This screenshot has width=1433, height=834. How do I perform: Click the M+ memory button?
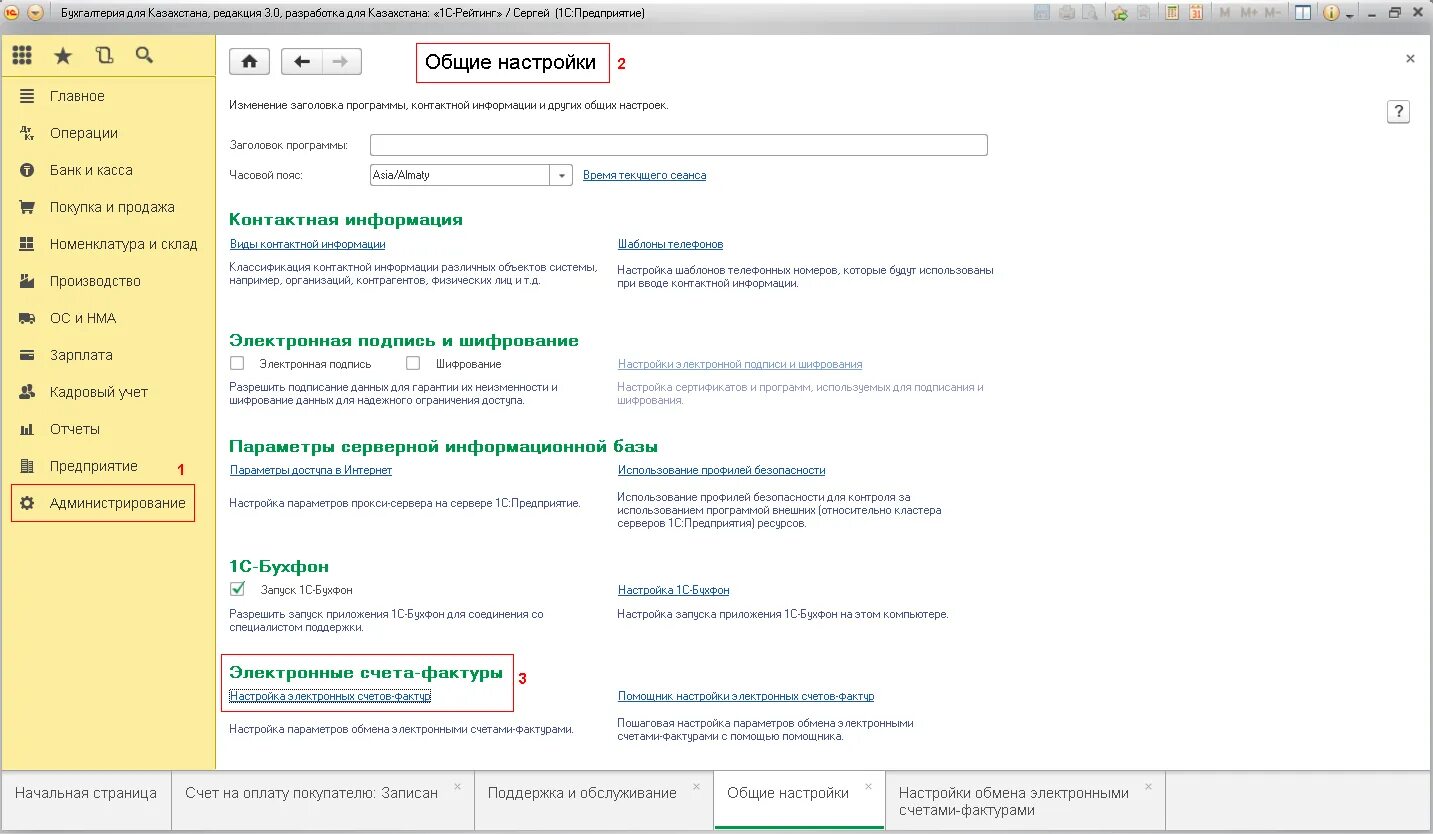[x=1249, y=13]
